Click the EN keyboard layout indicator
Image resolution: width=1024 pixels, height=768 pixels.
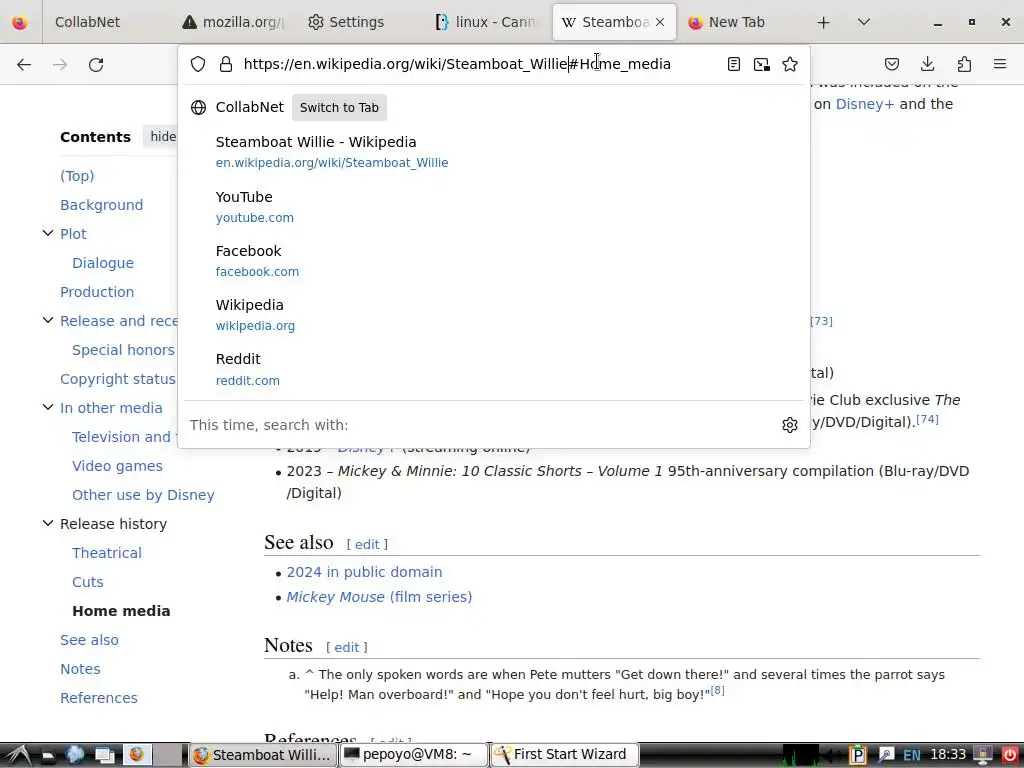click(912, 756)
